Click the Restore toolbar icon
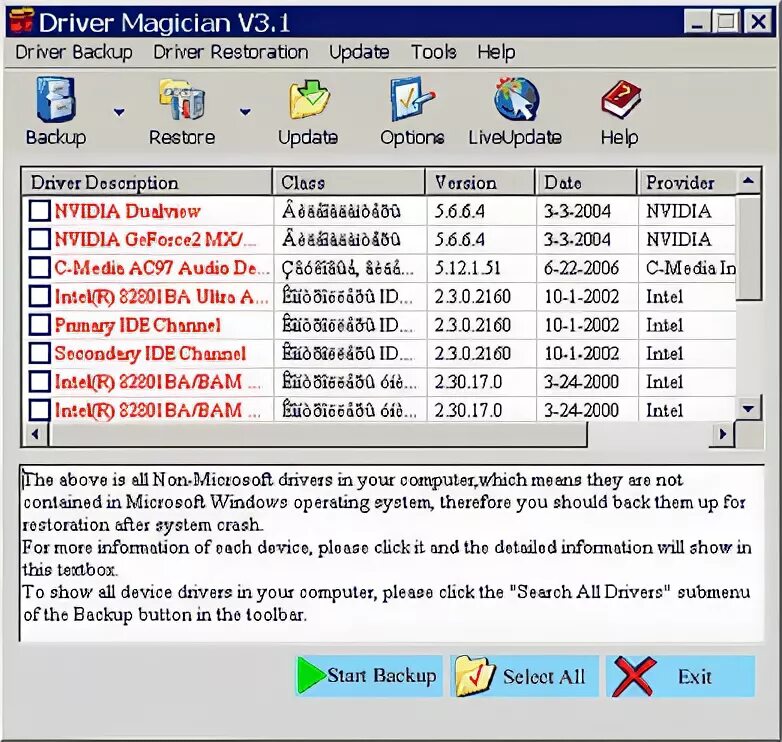782x742 pixels. [182, 99]
